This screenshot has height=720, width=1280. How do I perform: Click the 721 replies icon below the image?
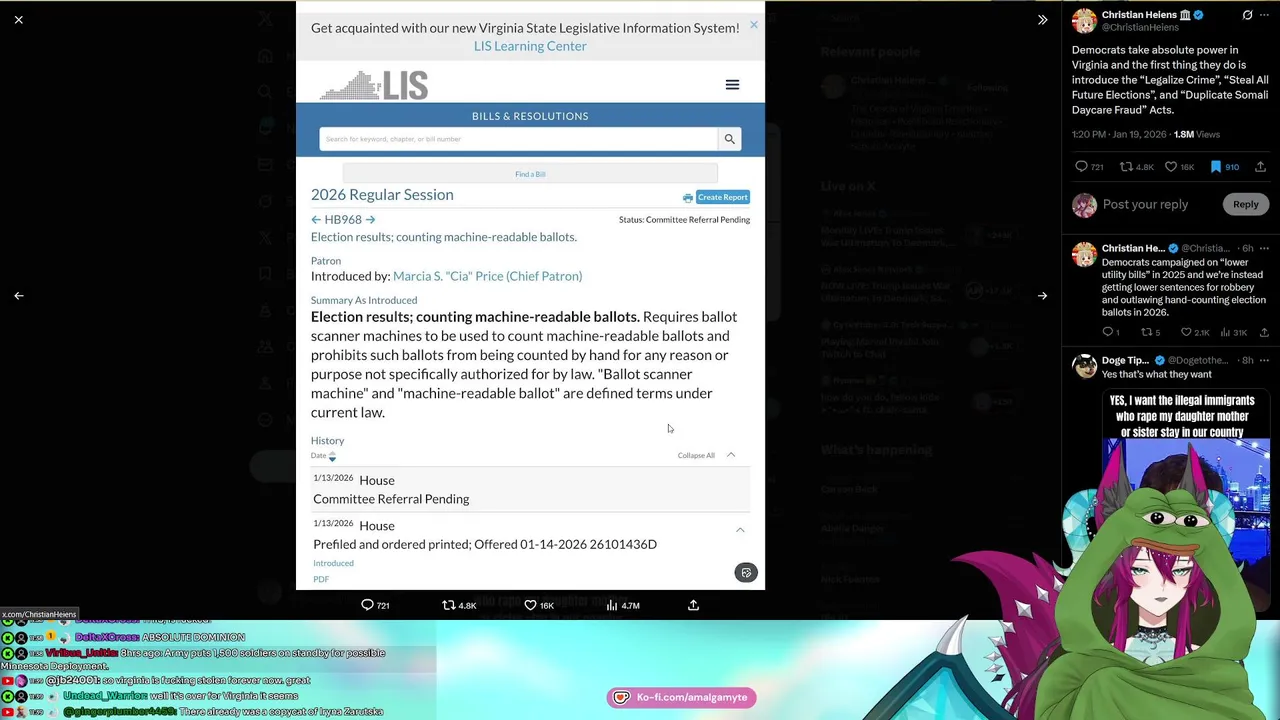pos(375,605)
